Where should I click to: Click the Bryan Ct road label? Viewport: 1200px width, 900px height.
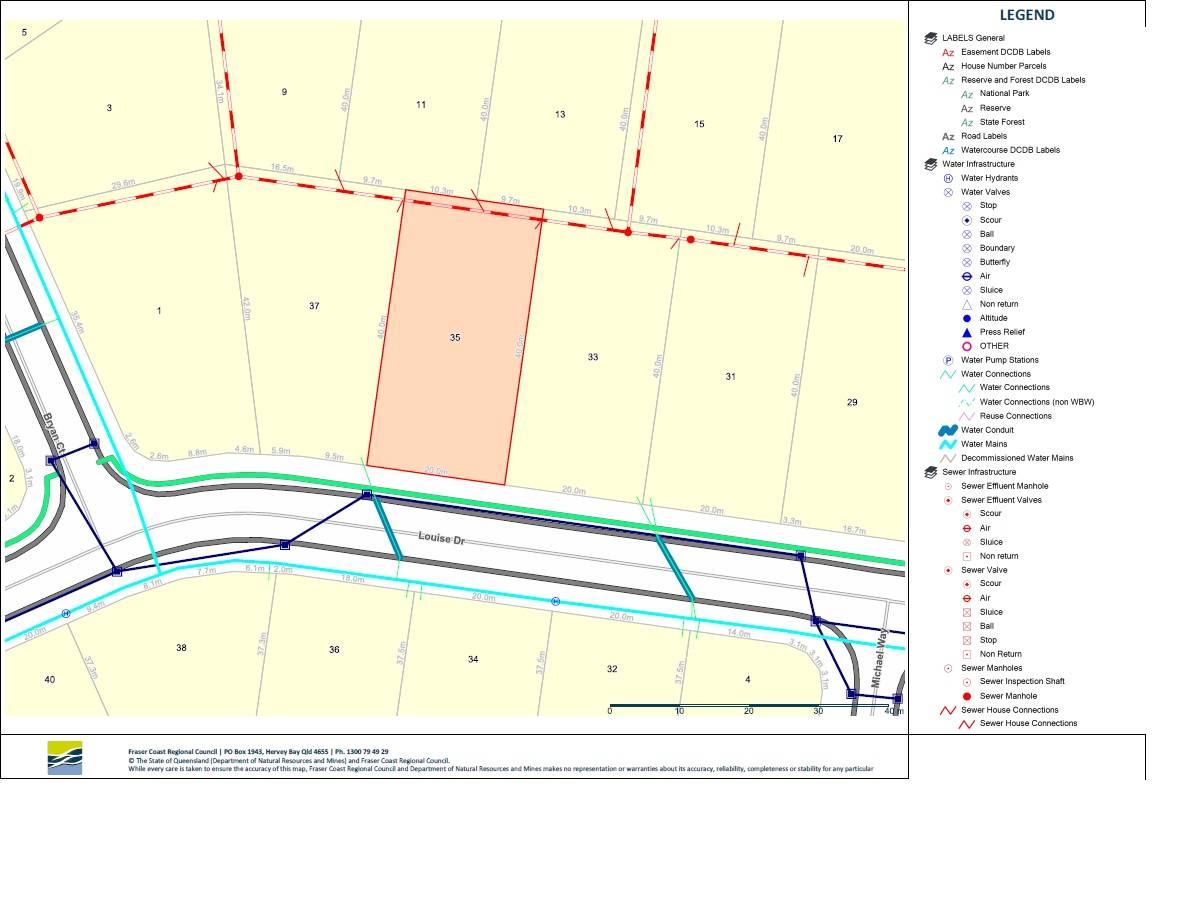pos(53,434)
